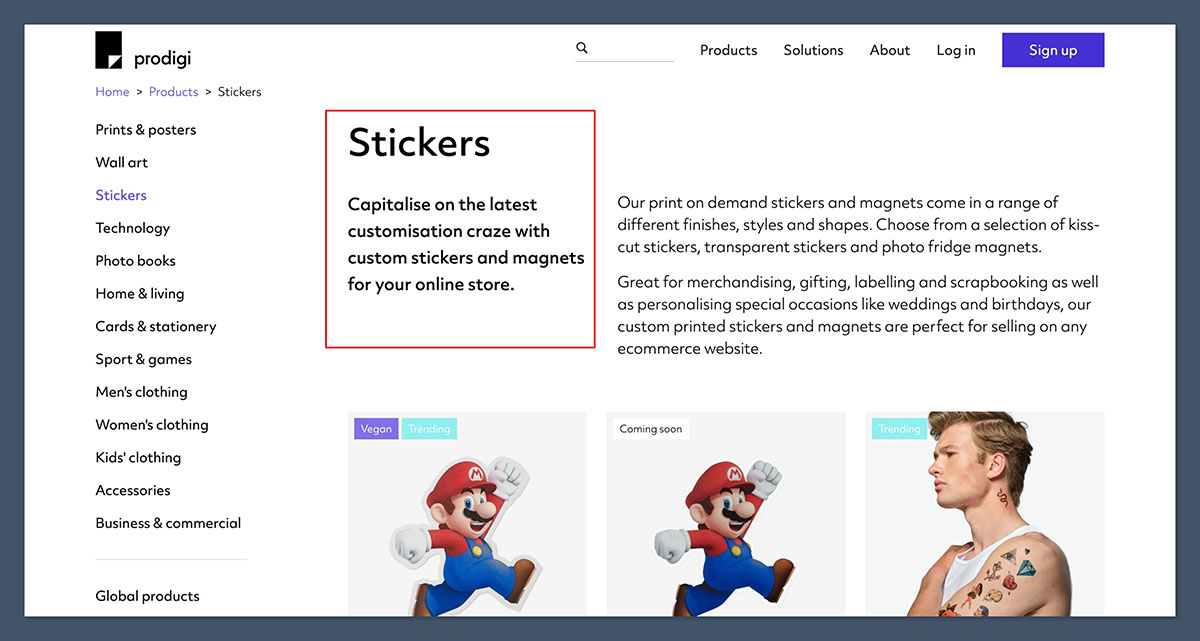Open the Coming soon Mario sticker card
Viewport: 1200px width, 641px height.
coord(726,513)
